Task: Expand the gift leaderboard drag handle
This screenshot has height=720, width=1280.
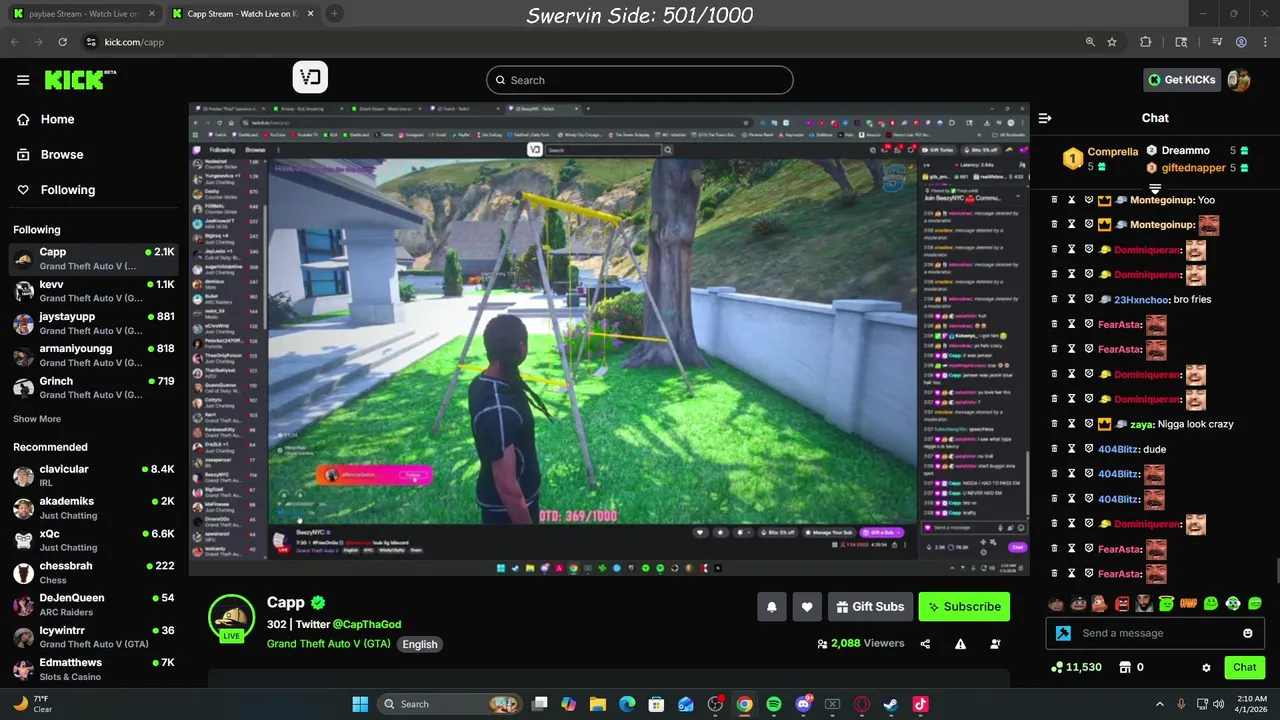Action: [x=1155, y=188]
